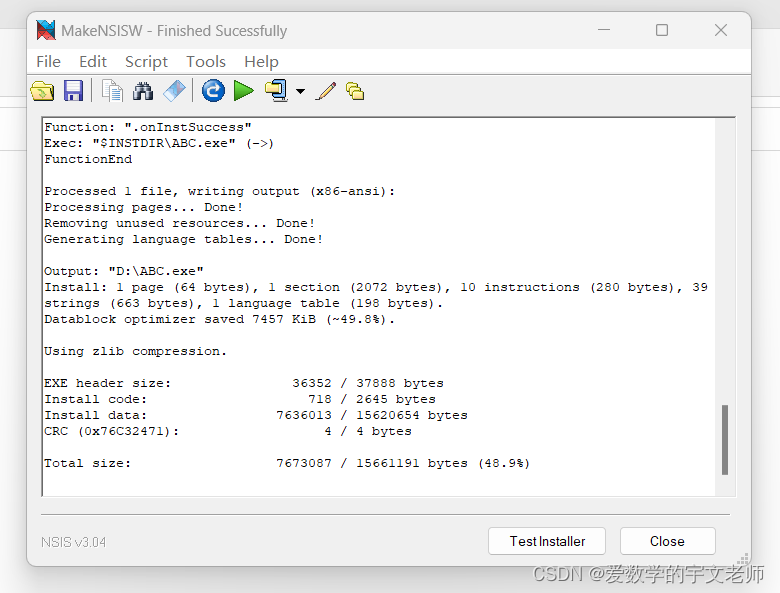Click the Test Installer button
Screen dimensions: 780x593
[547, 541]
